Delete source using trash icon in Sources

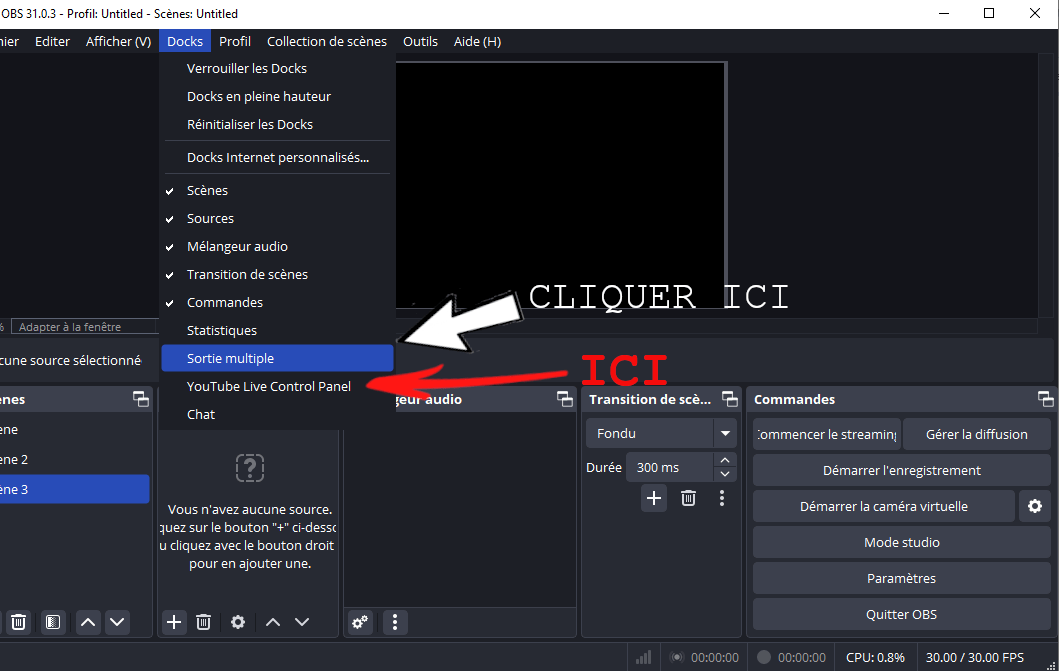pyautogui.click(x=203, y=622)
